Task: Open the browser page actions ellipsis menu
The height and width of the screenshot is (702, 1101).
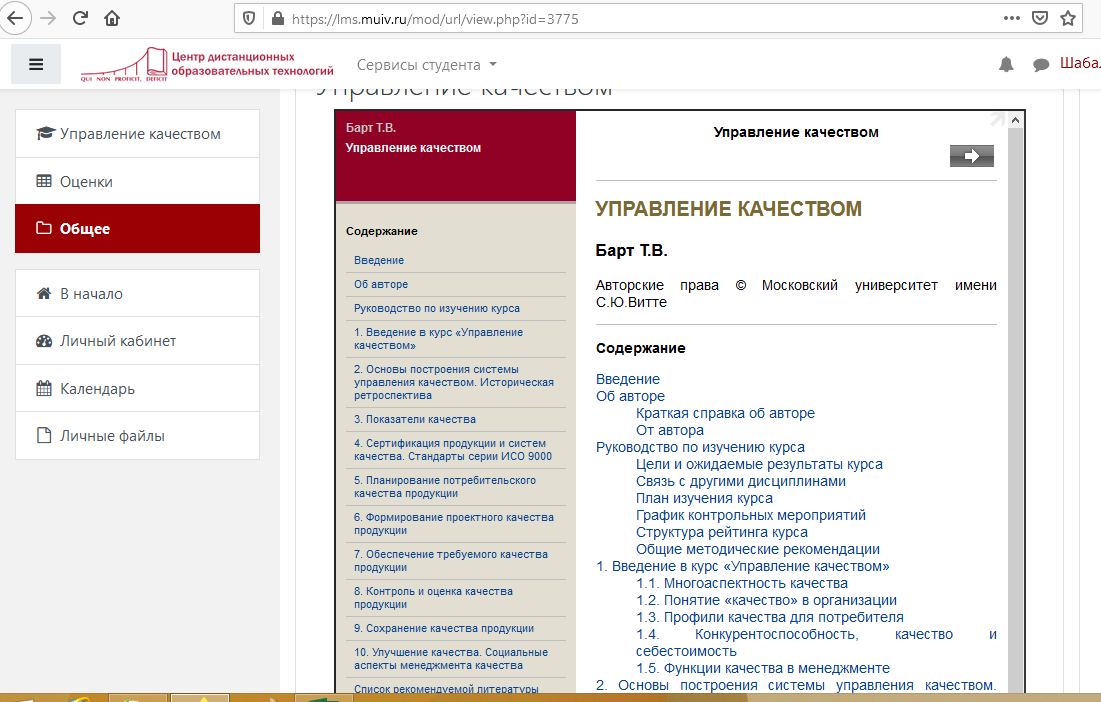Action: pyautogui.click(x=1012, y=18)
